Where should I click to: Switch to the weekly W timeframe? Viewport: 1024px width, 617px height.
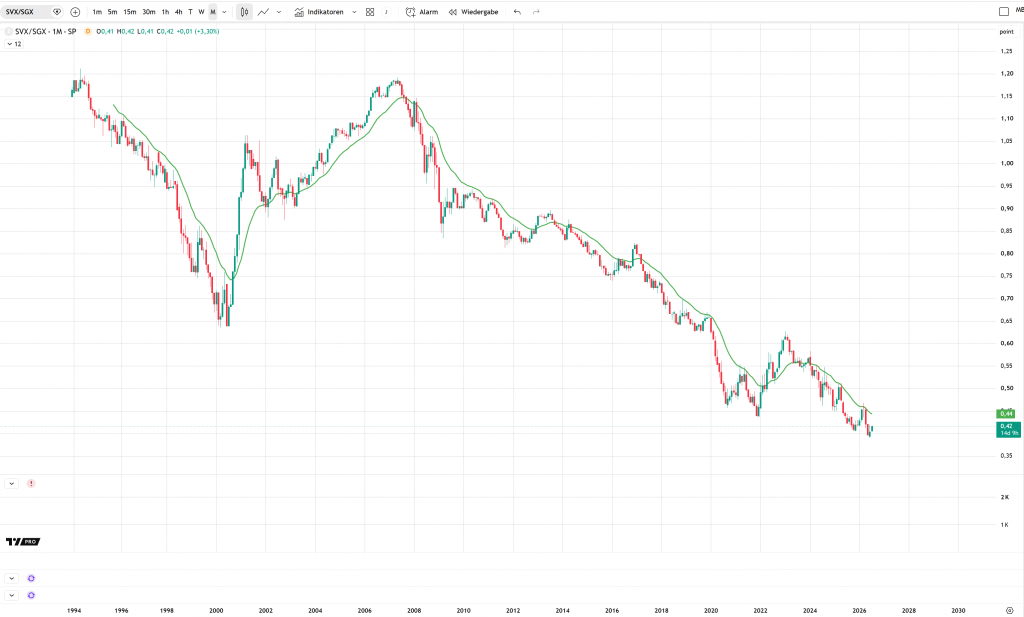tap(201, 12)
